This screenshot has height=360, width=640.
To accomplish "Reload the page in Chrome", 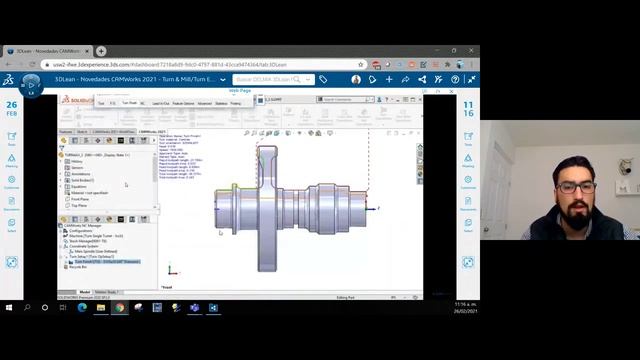I will (x=32, y=64).
